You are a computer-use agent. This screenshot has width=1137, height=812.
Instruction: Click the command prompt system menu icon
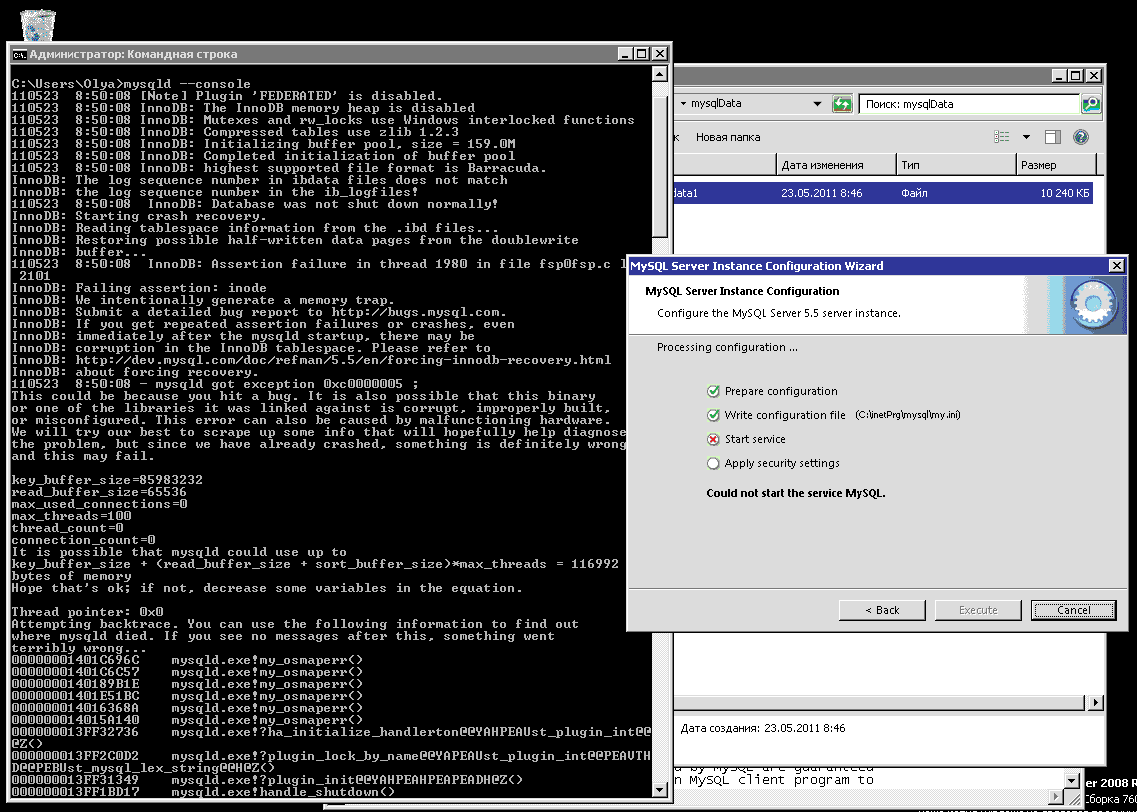[x=19, y=54]
